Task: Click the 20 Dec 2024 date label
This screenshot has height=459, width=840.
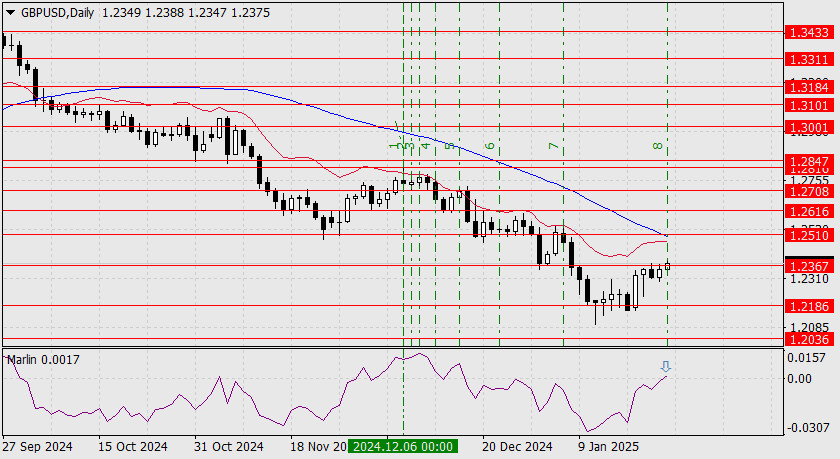Action: (x=517, y=447)
